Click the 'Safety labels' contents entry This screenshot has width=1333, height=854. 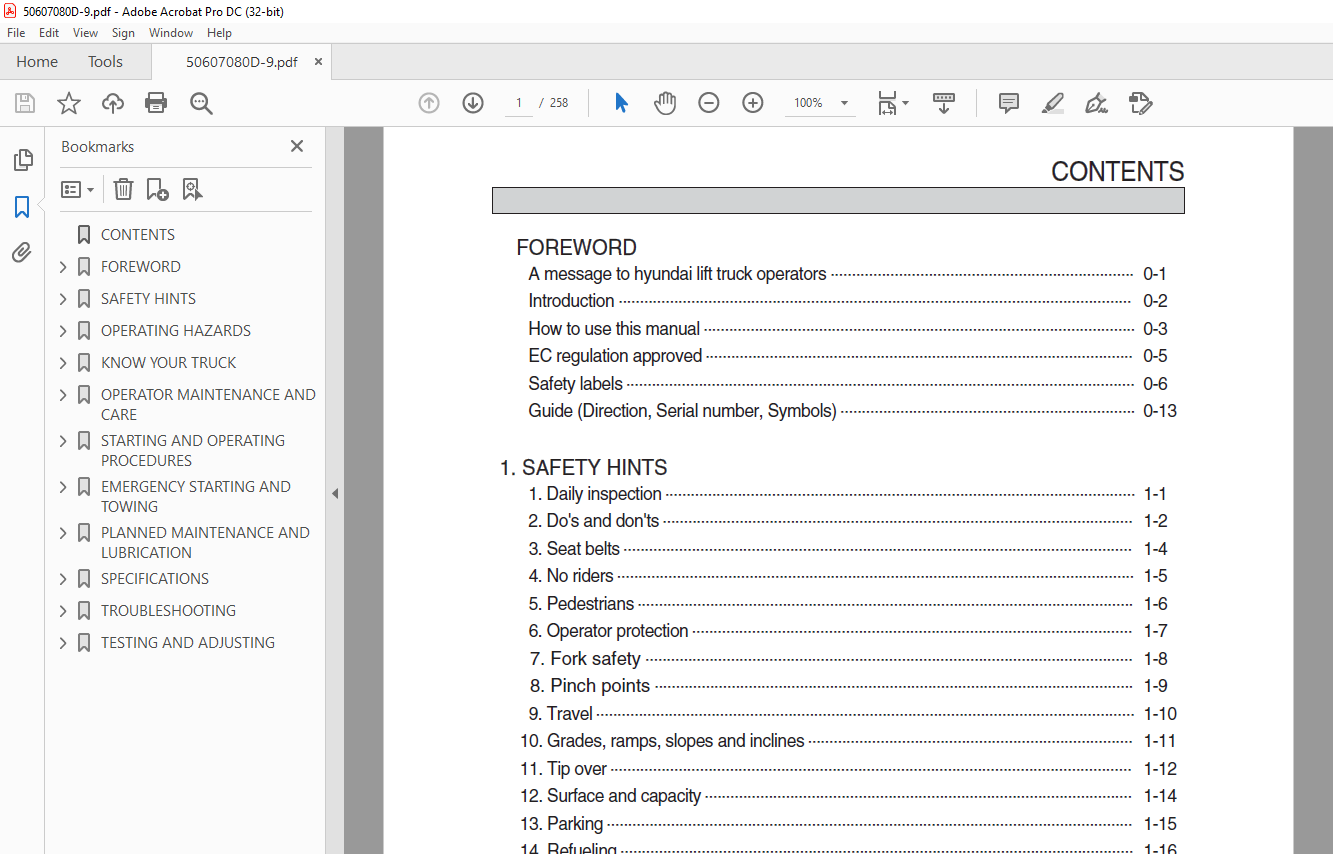[x=576, y=384]
